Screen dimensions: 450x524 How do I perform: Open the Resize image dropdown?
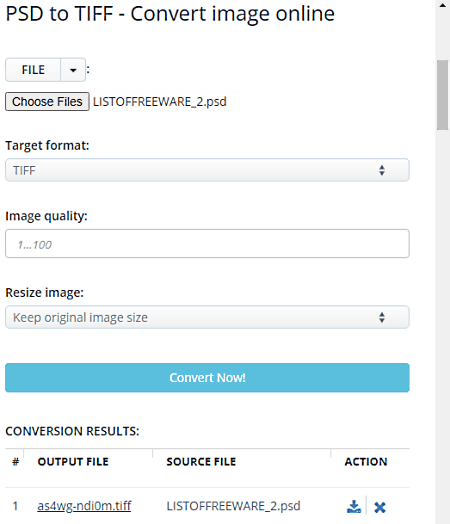point(207,317)
